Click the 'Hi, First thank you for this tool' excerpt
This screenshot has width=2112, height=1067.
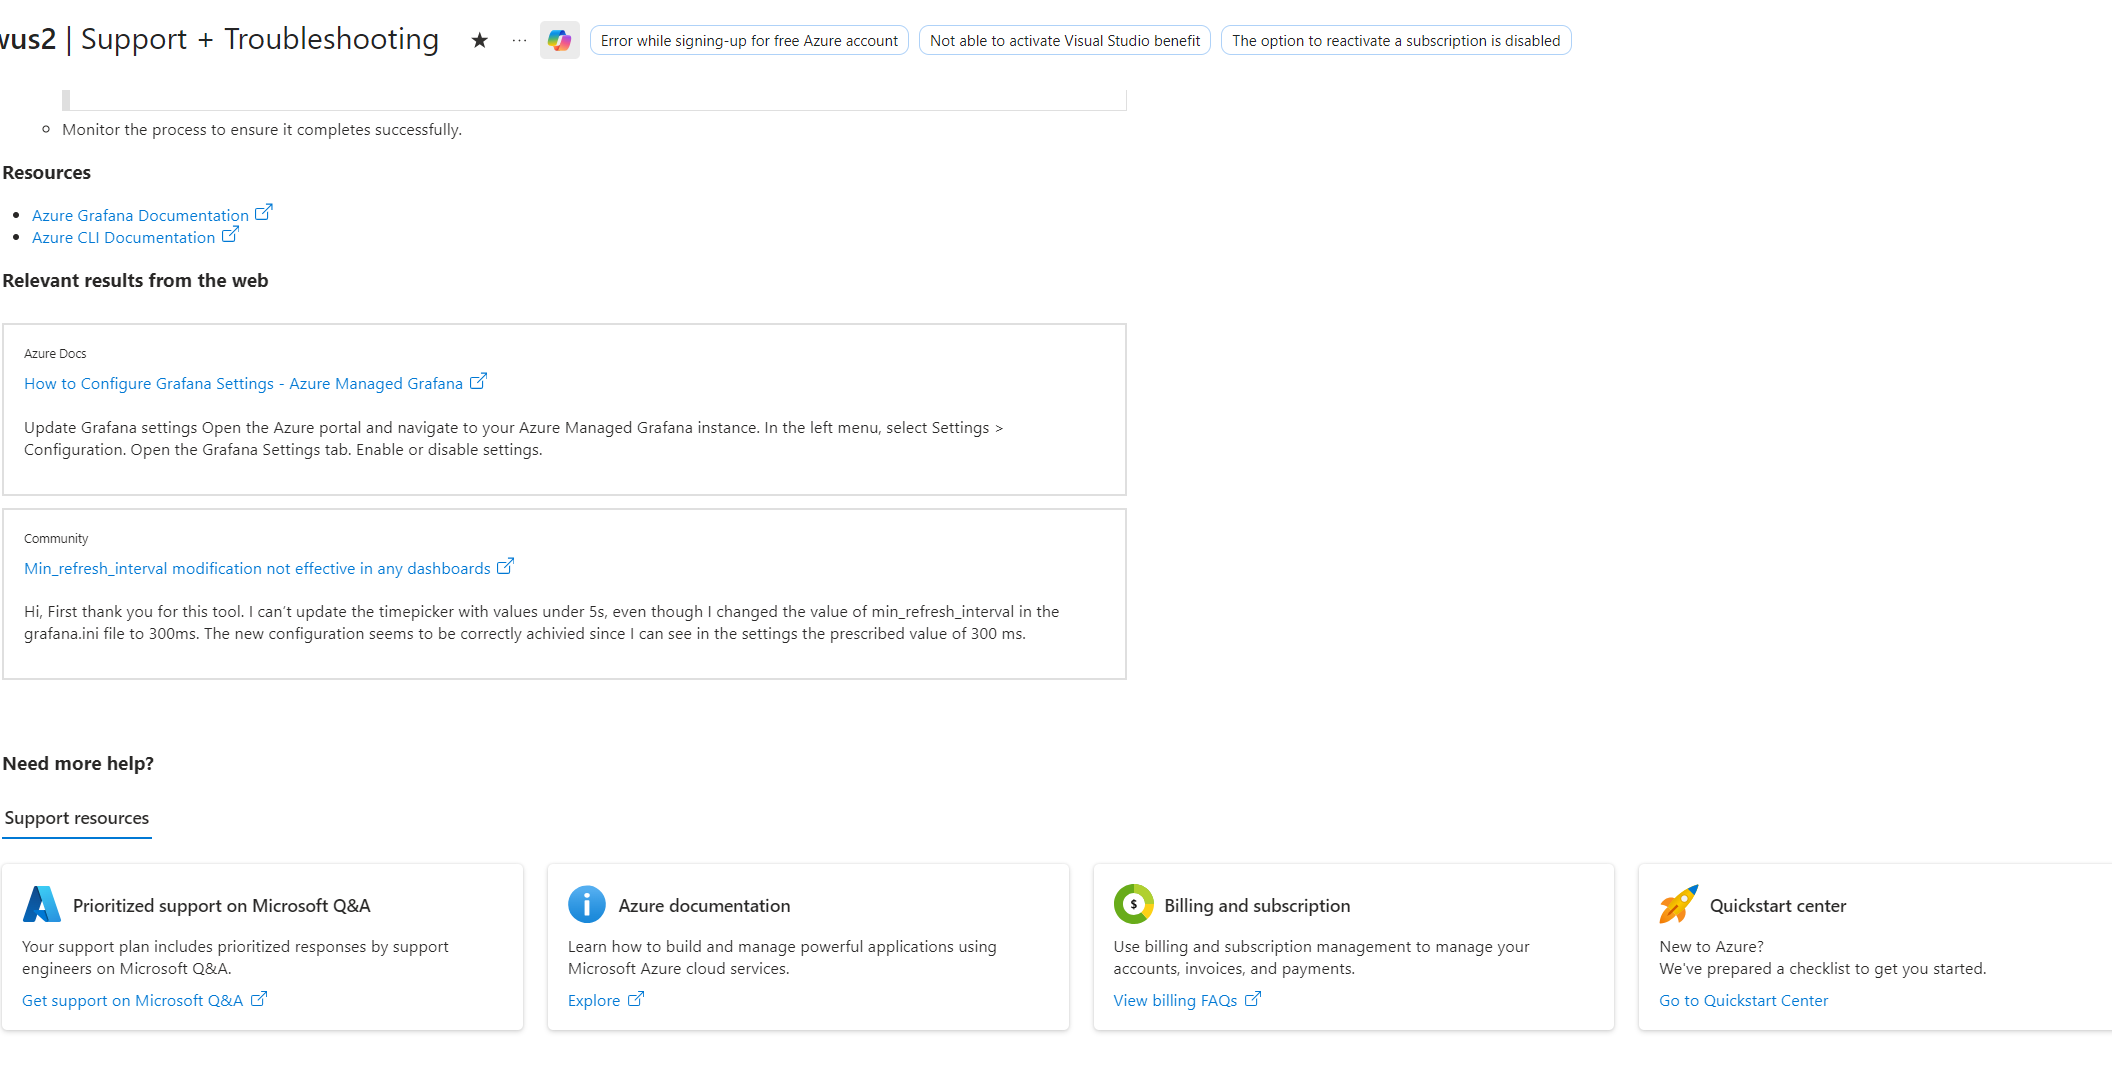click(541, 622)
